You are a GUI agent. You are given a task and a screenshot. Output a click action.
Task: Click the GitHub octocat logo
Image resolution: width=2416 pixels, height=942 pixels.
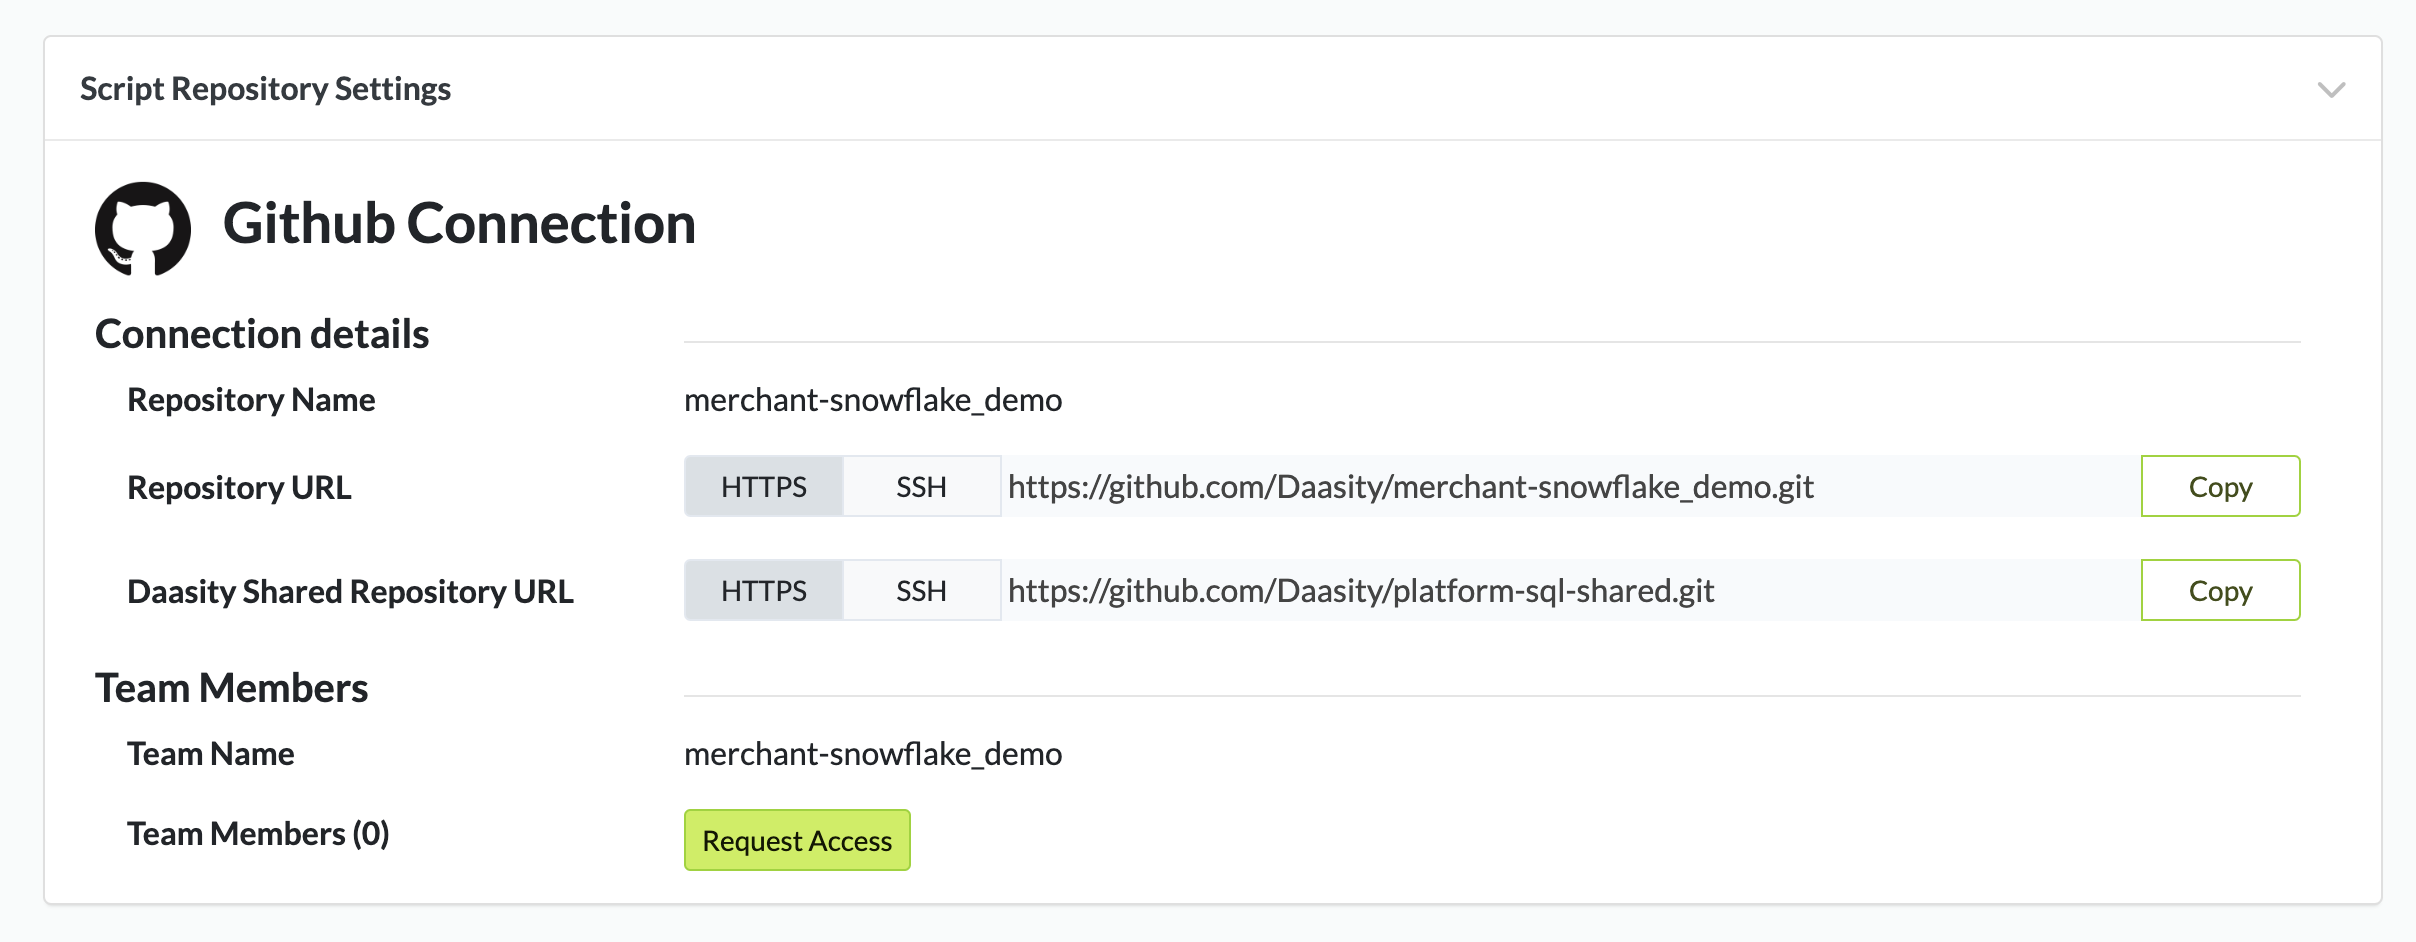pyautogui.click(x=143, y=228)
